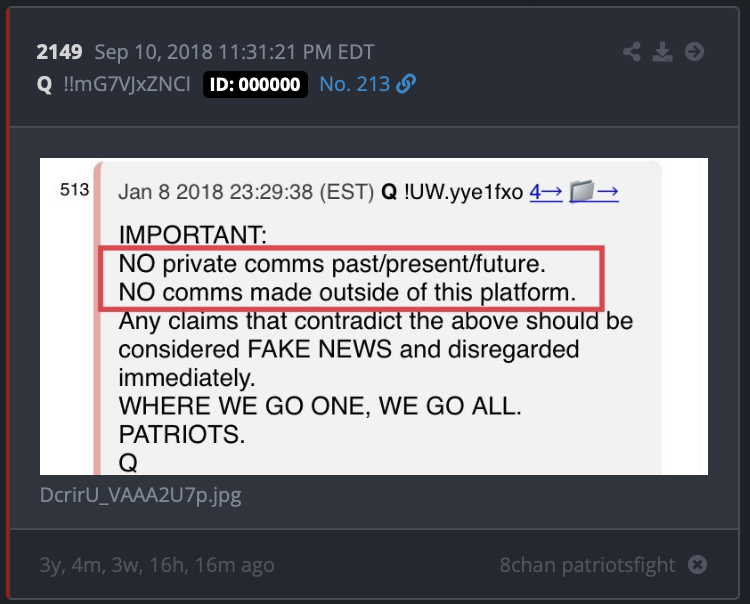Screen dimensions: 750x604
Task: Click the share icon on post 2149
Action: (632, 52)
